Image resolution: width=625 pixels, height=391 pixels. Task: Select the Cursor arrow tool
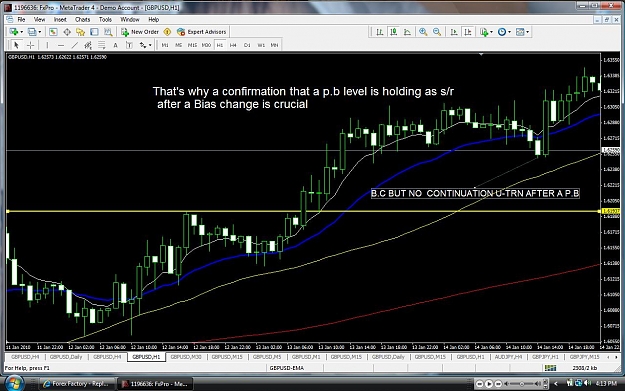click(x=16, y=45)
